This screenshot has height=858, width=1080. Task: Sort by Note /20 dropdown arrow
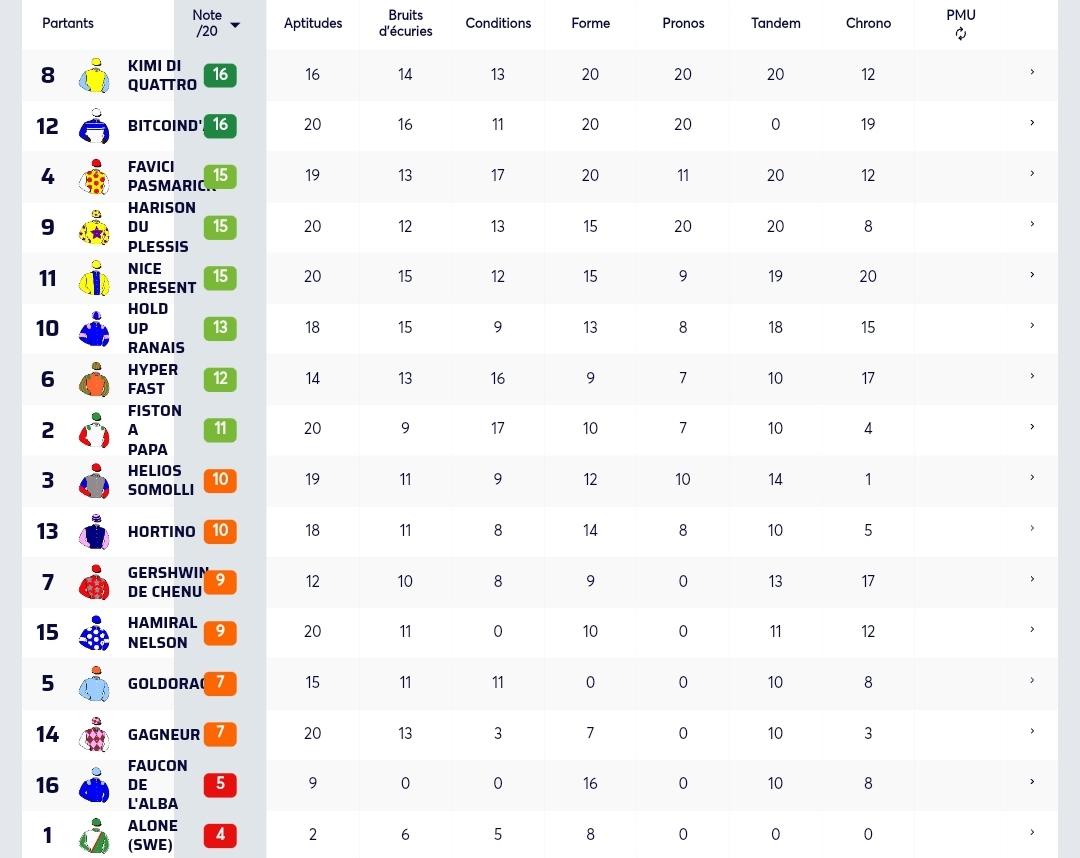235,25
